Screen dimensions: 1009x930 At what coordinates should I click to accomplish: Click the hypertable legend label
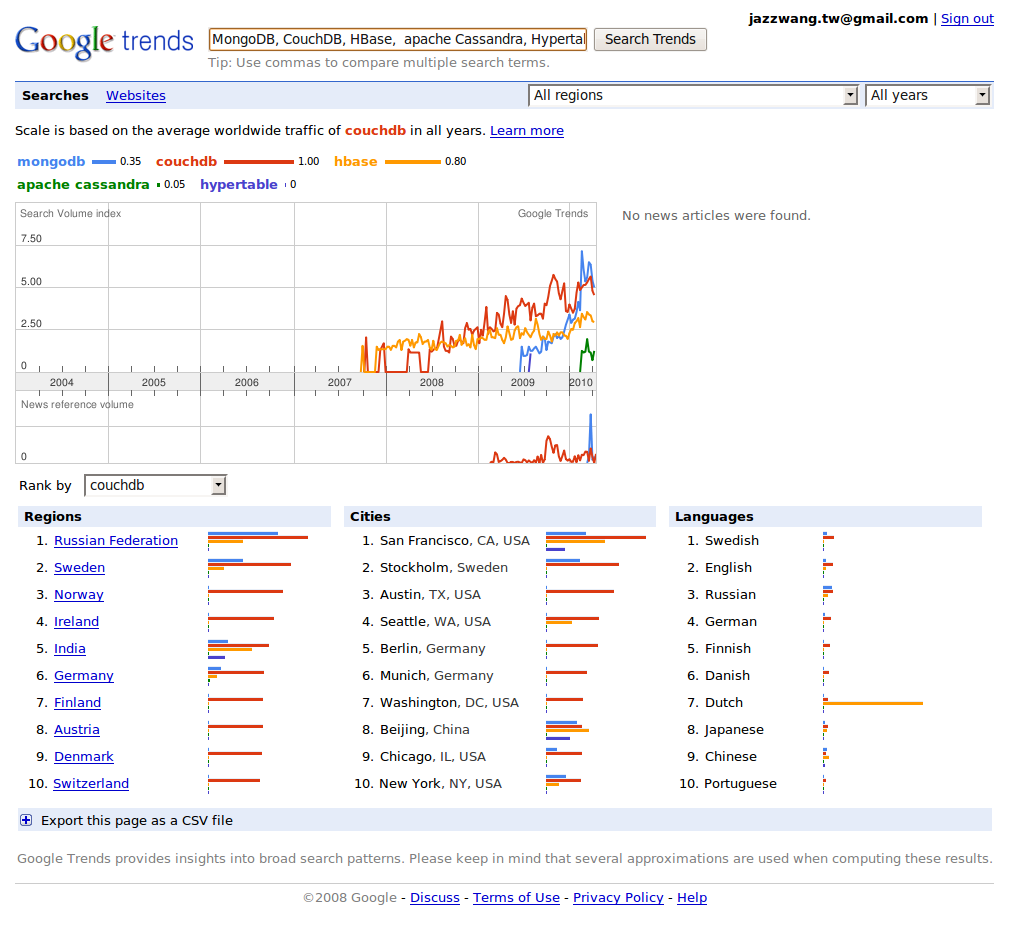coord(239,185)
